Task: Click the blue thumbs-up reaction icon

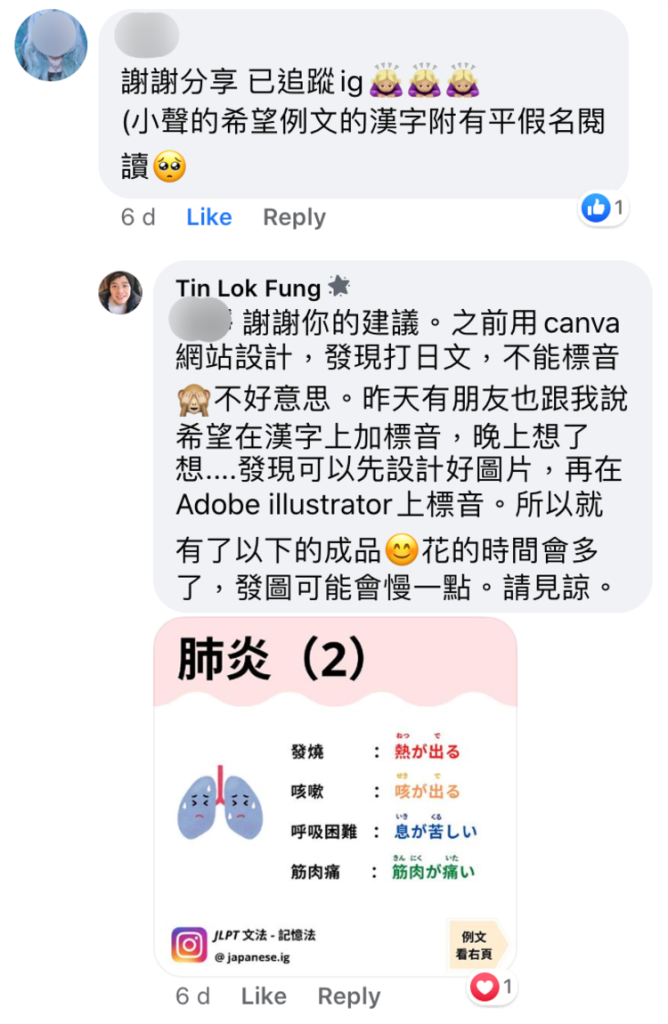Action: tap(596, 208)
